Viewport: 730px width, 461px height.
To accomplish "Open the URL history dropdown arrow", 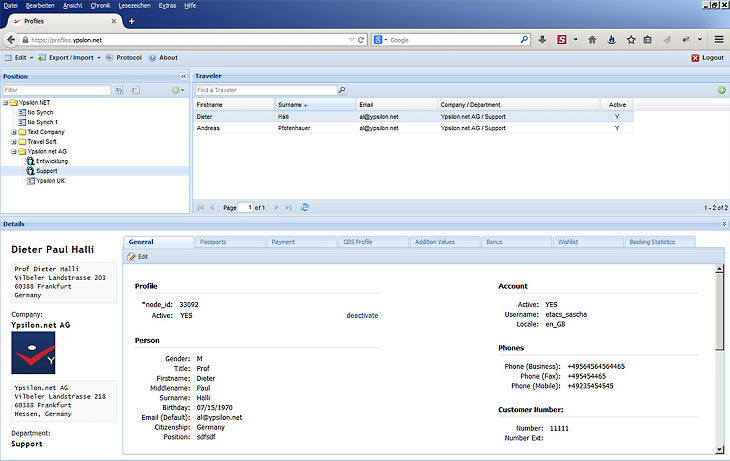I will coord(351,40).
